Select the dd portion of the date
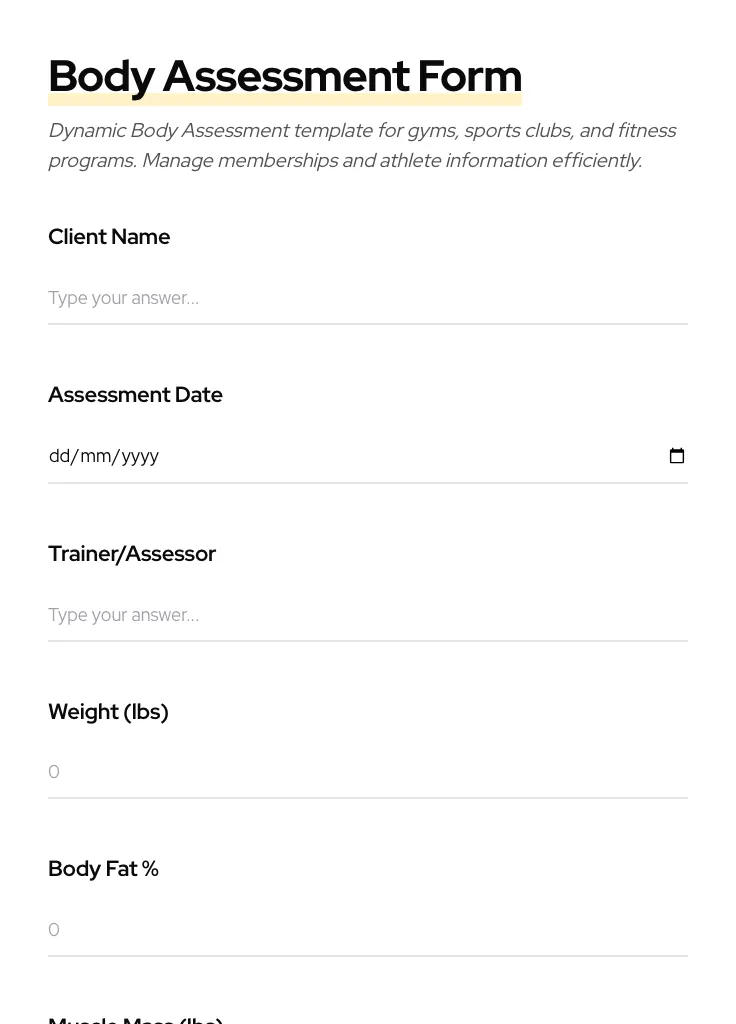The height and width of the screenshot is (1024, 736). (x=60, y=456)
